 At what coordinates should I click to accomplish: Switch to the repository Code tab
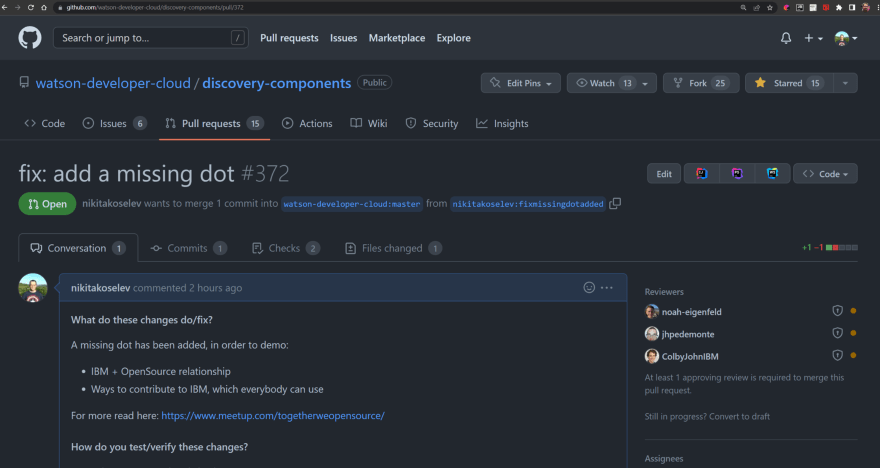click(x=45, y=123)
